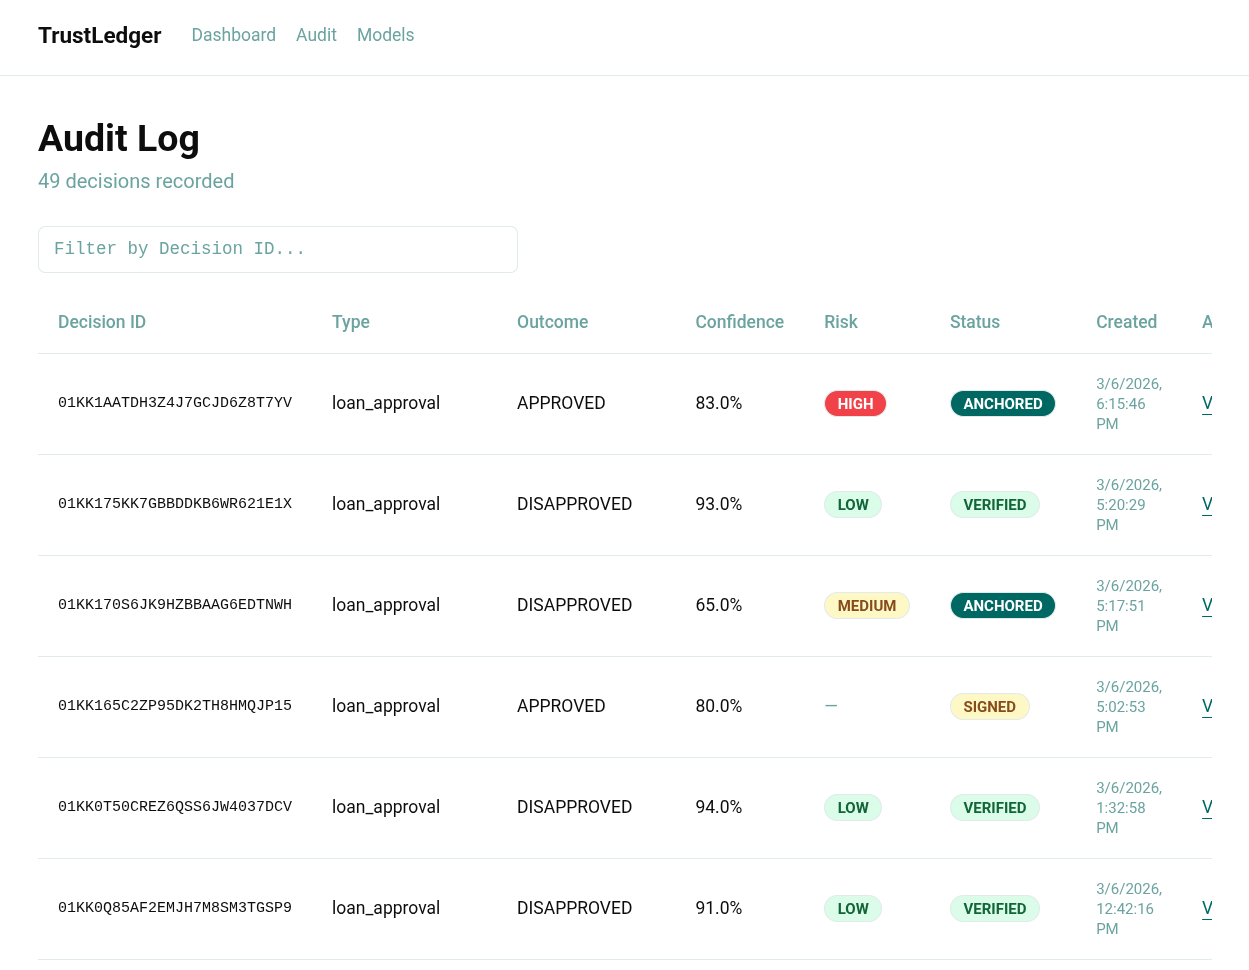Screen dimensions: 1249x970
Task: Open view link for 5:20:29 PM decision
Action: pyautogui.click(x=1206, y=505)
